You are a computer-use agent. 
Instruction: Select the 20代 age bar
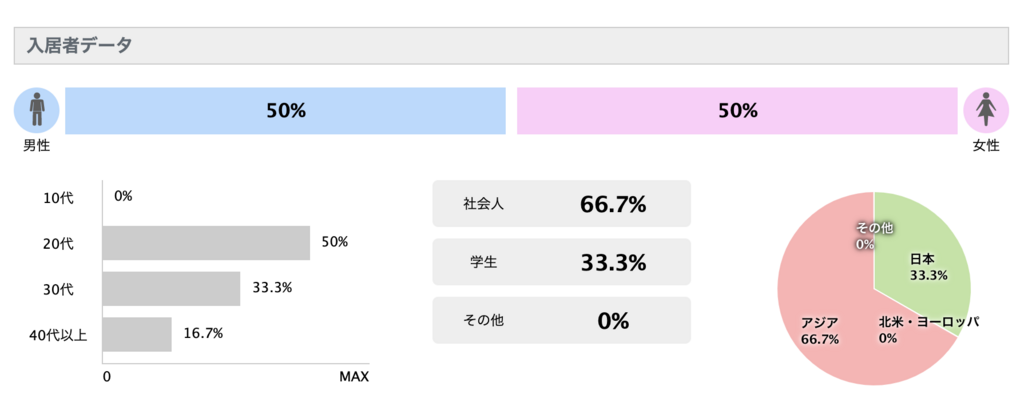pos(206,242)
